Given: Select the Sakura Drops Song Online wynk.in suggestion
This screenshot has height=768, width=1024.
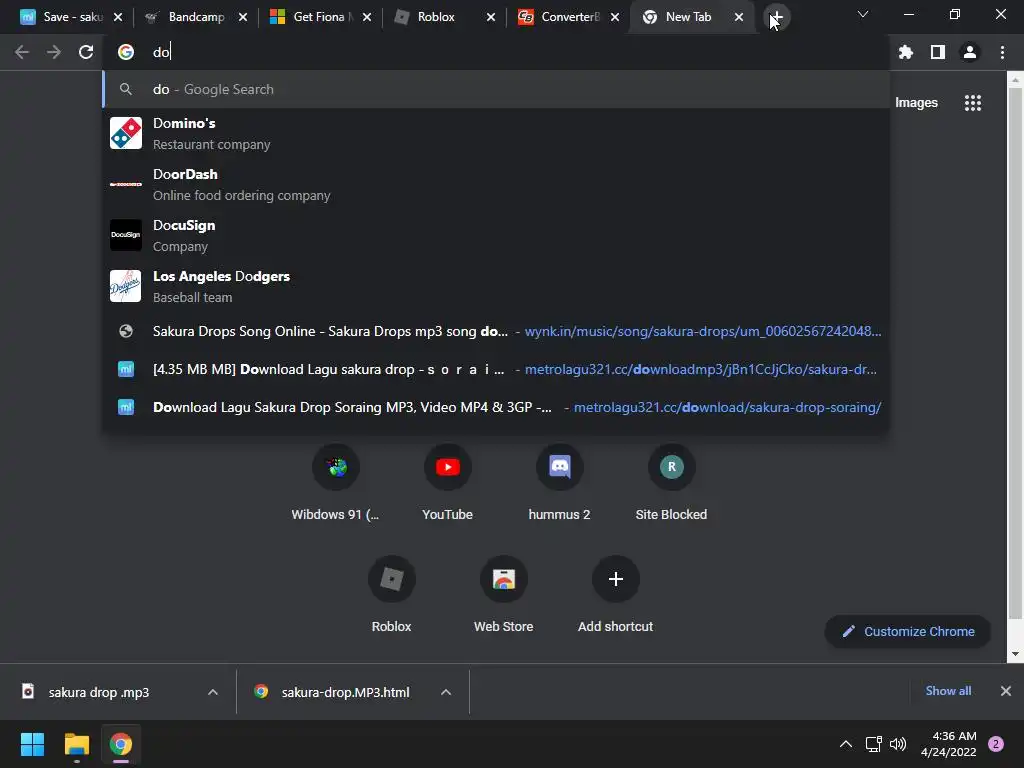Looking at the screenshot, I should point(496,331).
